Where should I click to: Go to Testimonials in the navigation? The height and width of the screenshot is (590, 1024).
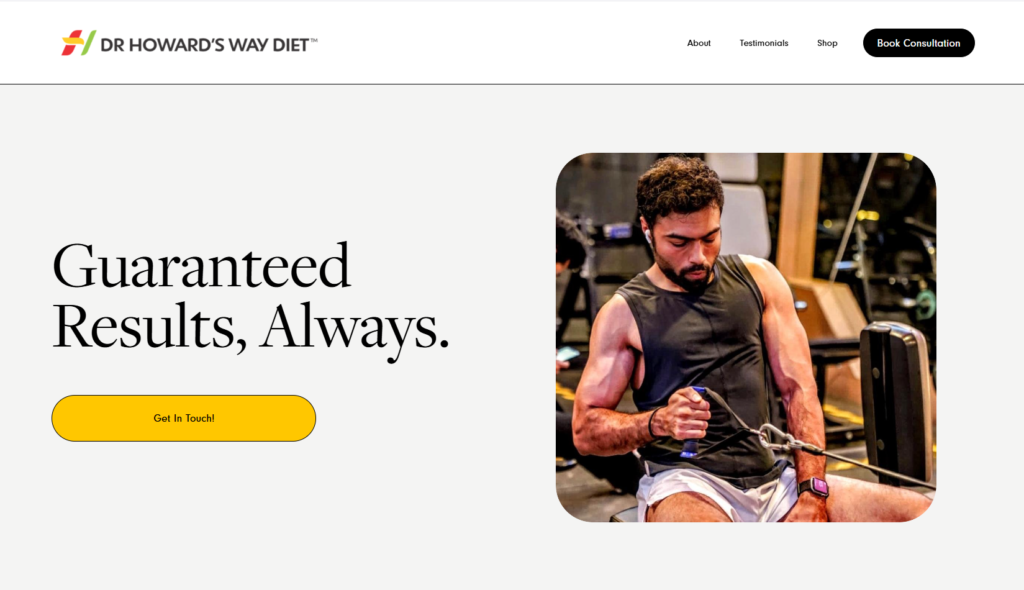click(763, 43)
